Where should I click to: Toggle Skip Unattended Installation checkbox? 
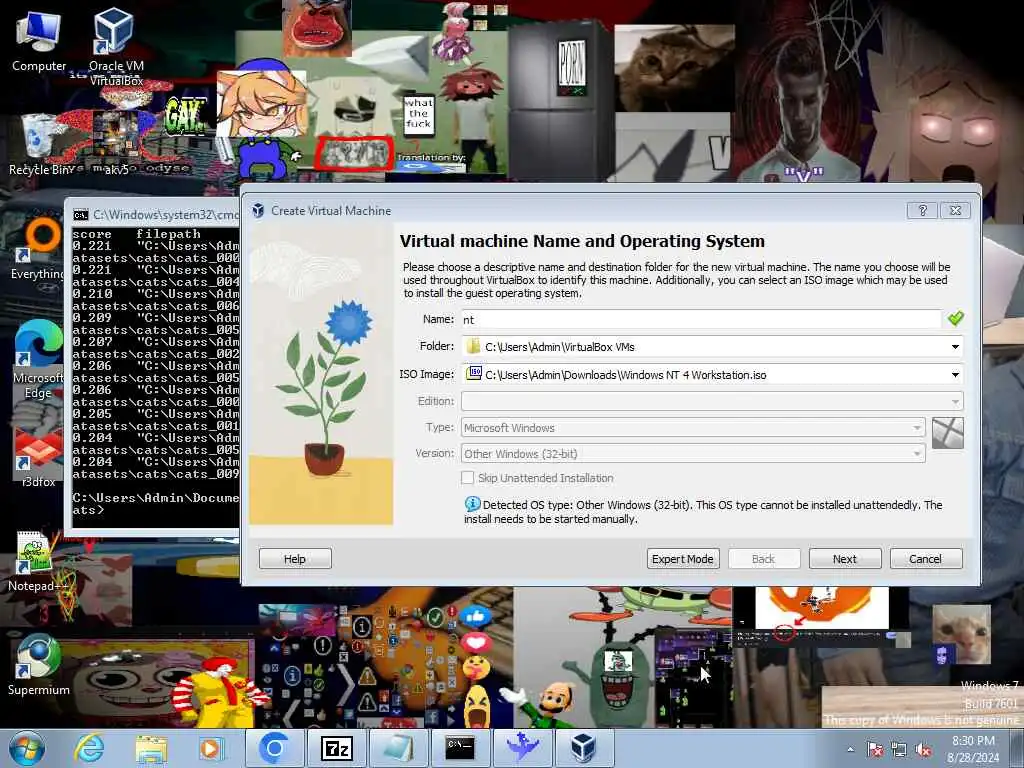point(468,478)
